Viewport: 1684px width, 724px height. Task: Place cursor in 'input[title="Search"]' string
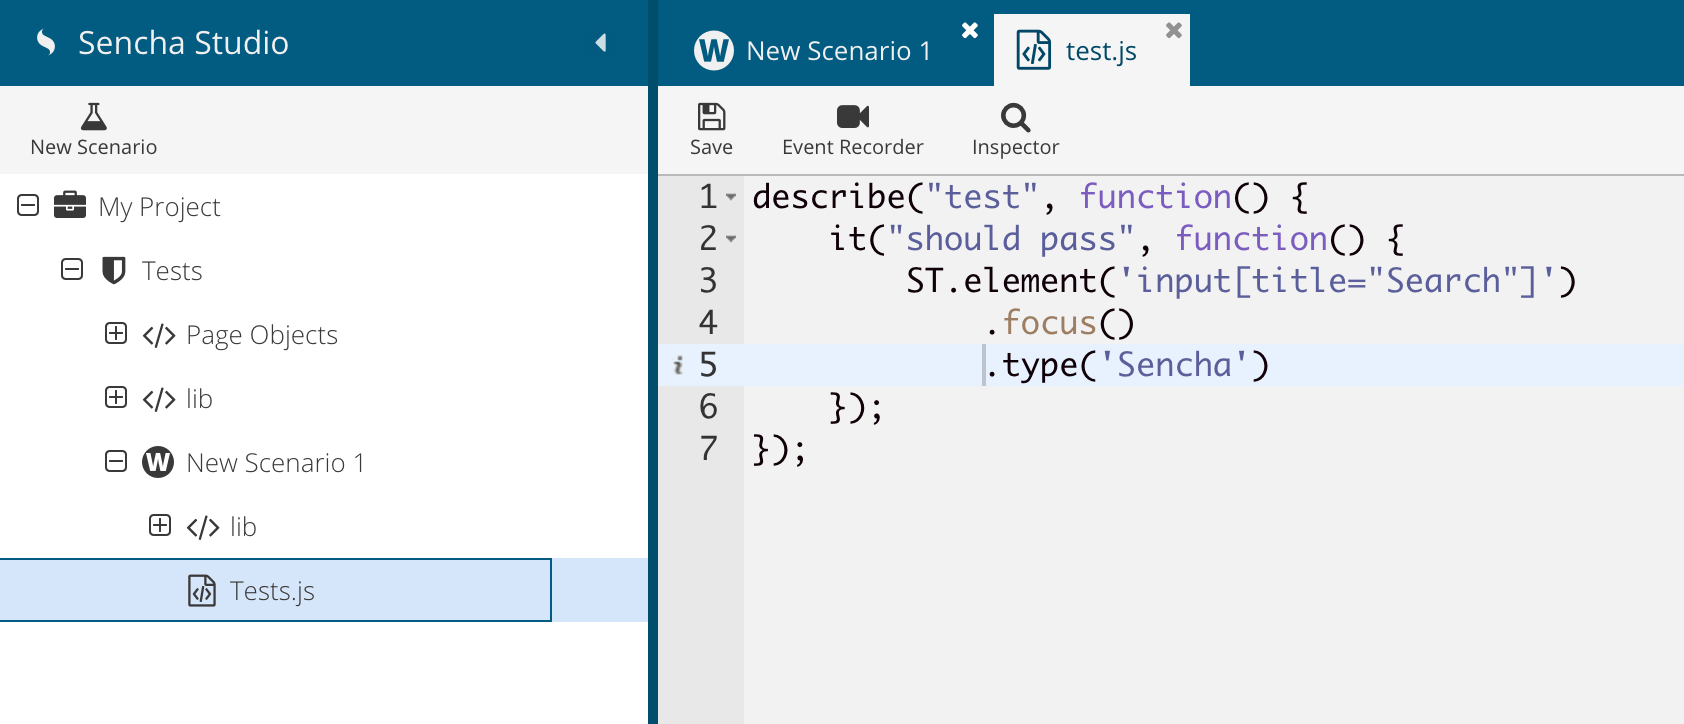1337,281
